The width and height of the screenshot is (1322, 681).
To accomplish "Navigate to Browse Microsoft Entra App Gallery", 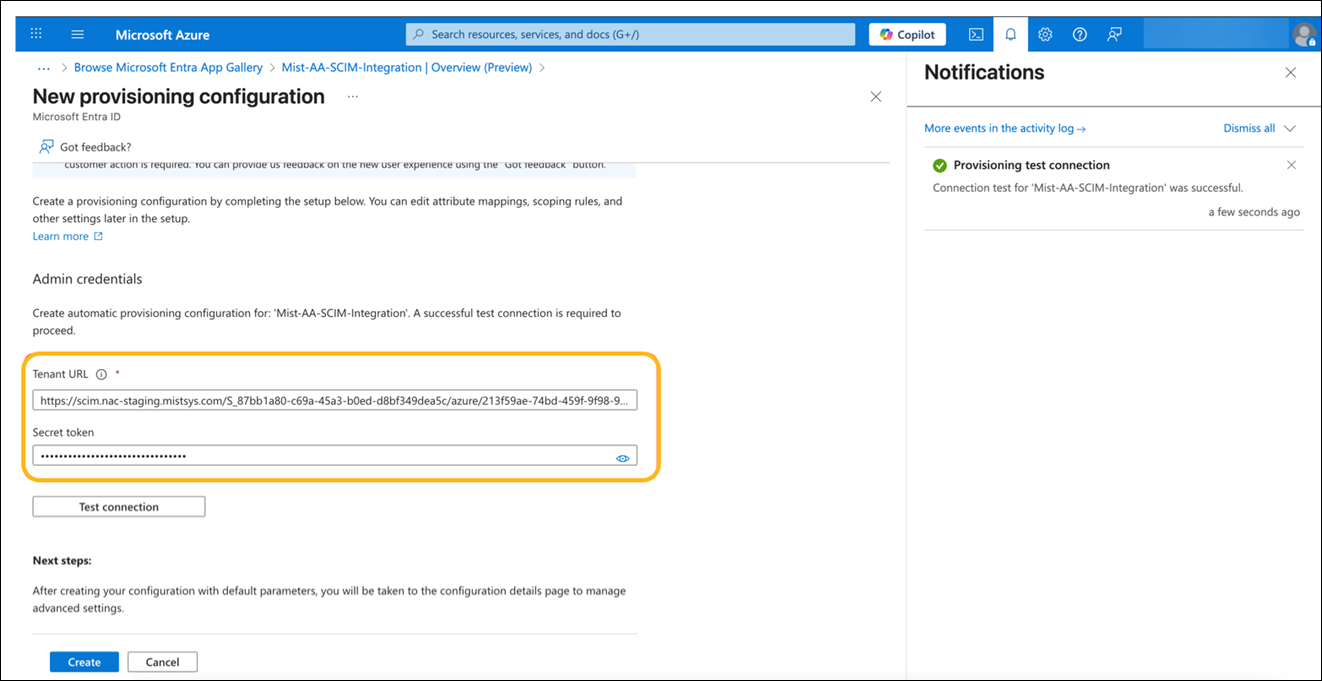I will click(x=168, y=67).
